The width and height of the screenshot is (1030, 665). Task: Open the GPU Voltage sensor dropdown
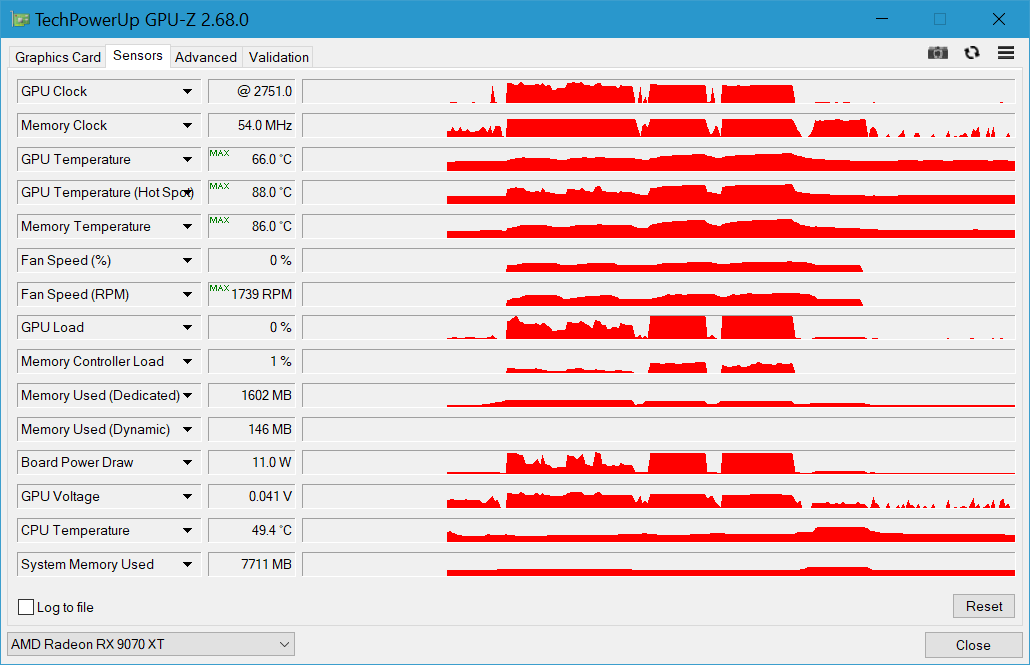(x=187, y=497)
